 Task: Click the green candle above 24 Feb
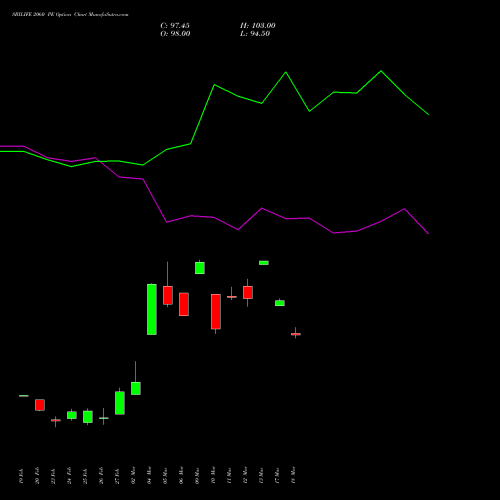(72, 415)
